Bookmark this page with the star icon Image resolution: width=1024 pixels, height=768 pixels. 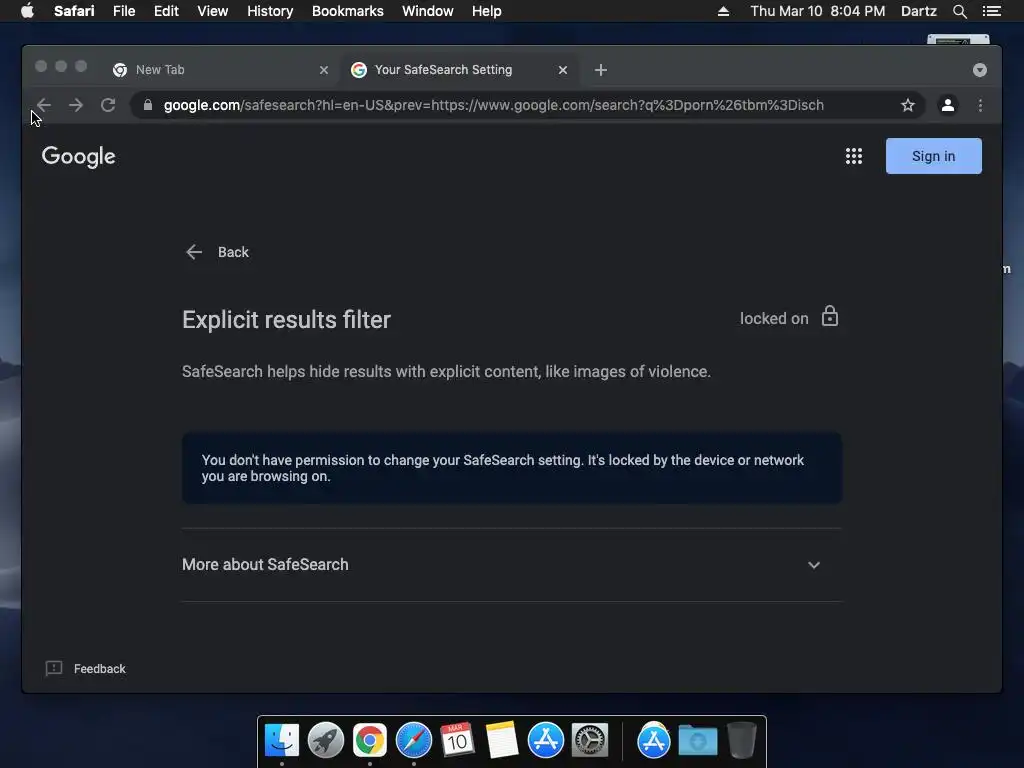click(x=907, y=105)
